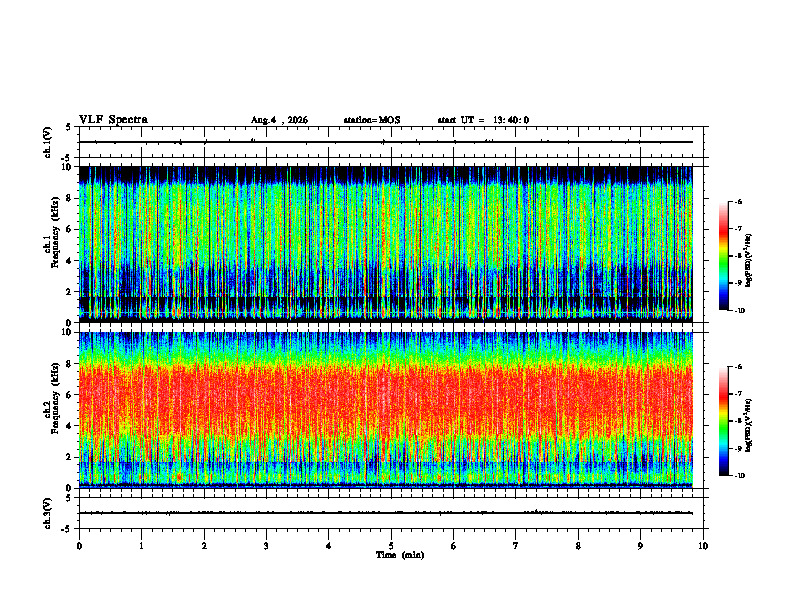Viewport: 792px width, 612px height.
Task: Click the "9" tick label on the time axis
Action: pos(640,546)
